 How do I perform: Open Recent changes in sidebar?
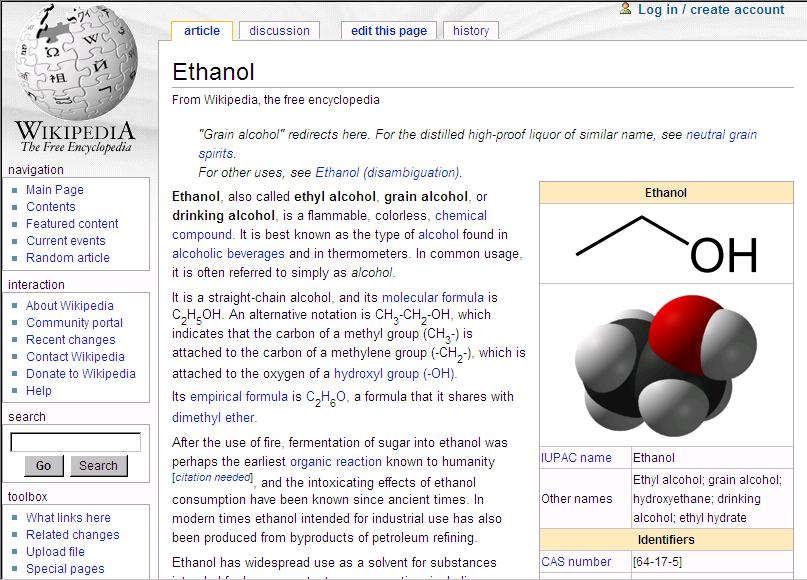click(70, 340)
